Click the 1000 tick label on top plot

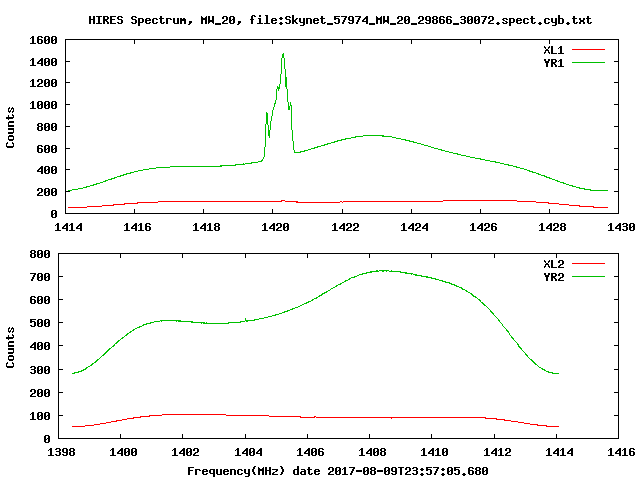[x=43, y=105]
